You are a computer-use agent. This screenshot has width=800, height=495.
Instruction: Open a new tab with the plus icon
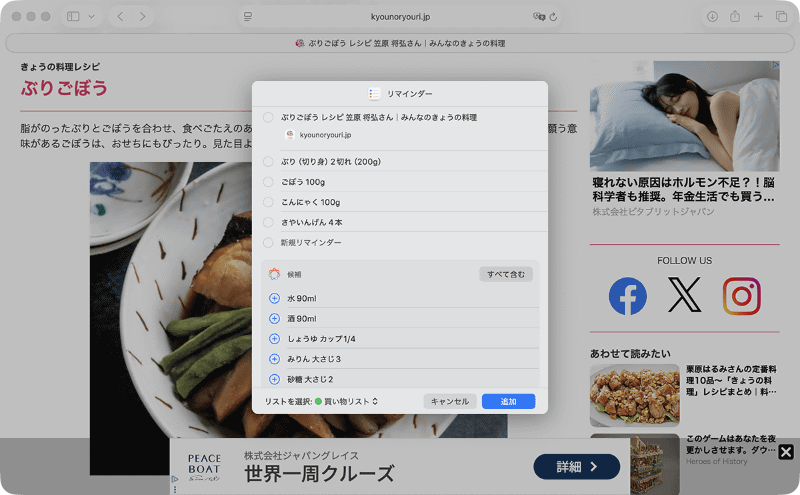pyautogui.click(x=758, y=16)
